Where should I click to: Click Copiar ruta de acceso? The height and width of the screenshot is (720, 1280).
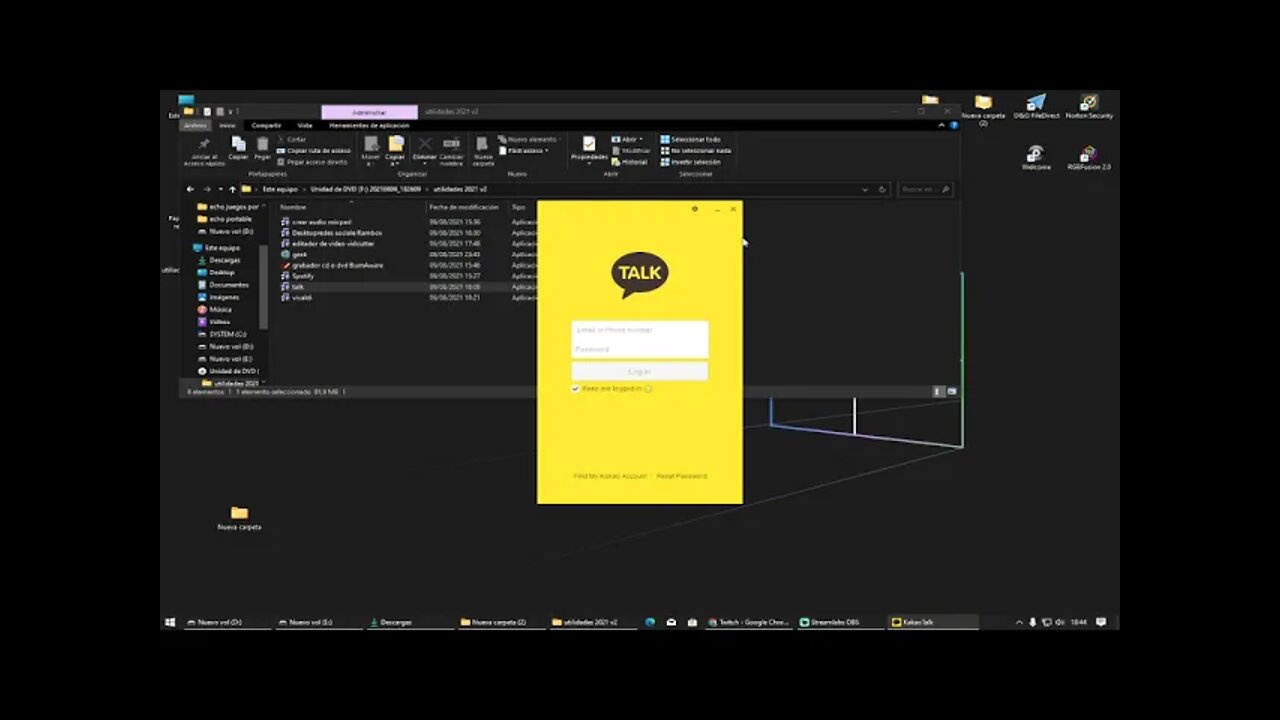point(314,150)
